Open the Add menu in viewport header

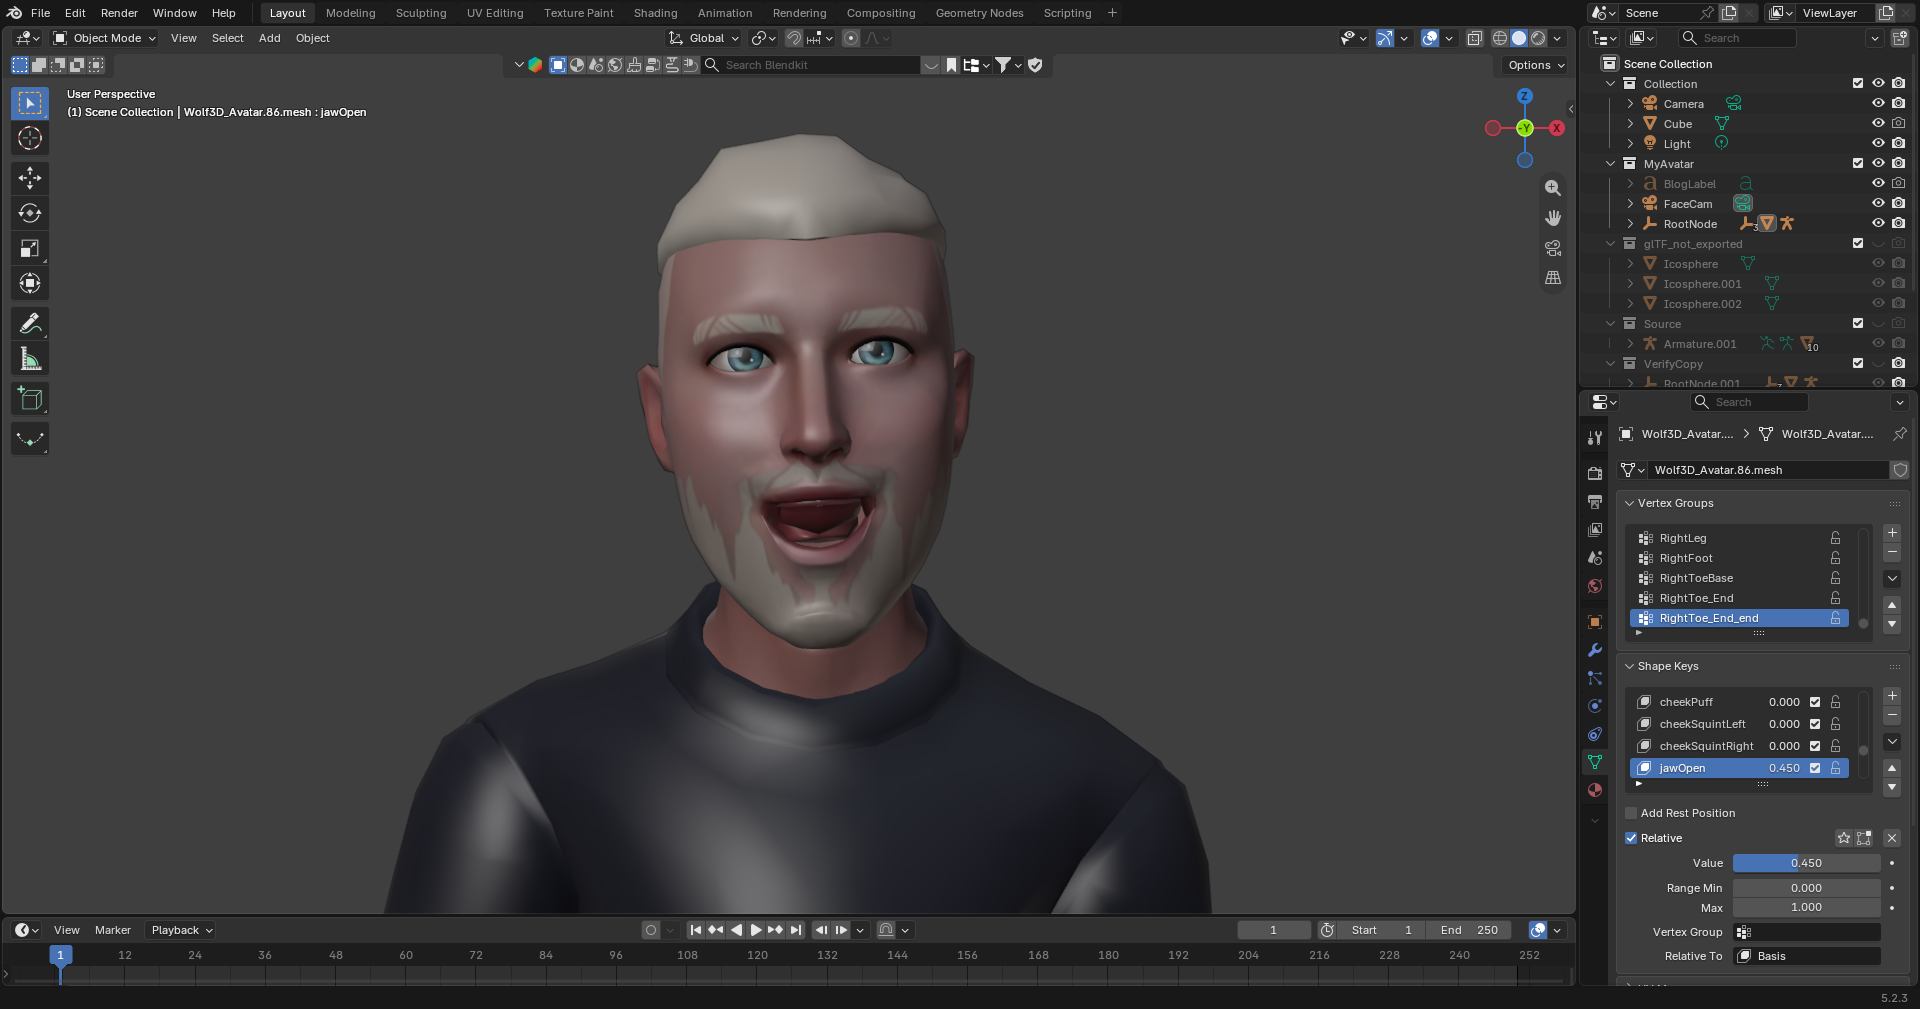[270, 38]
